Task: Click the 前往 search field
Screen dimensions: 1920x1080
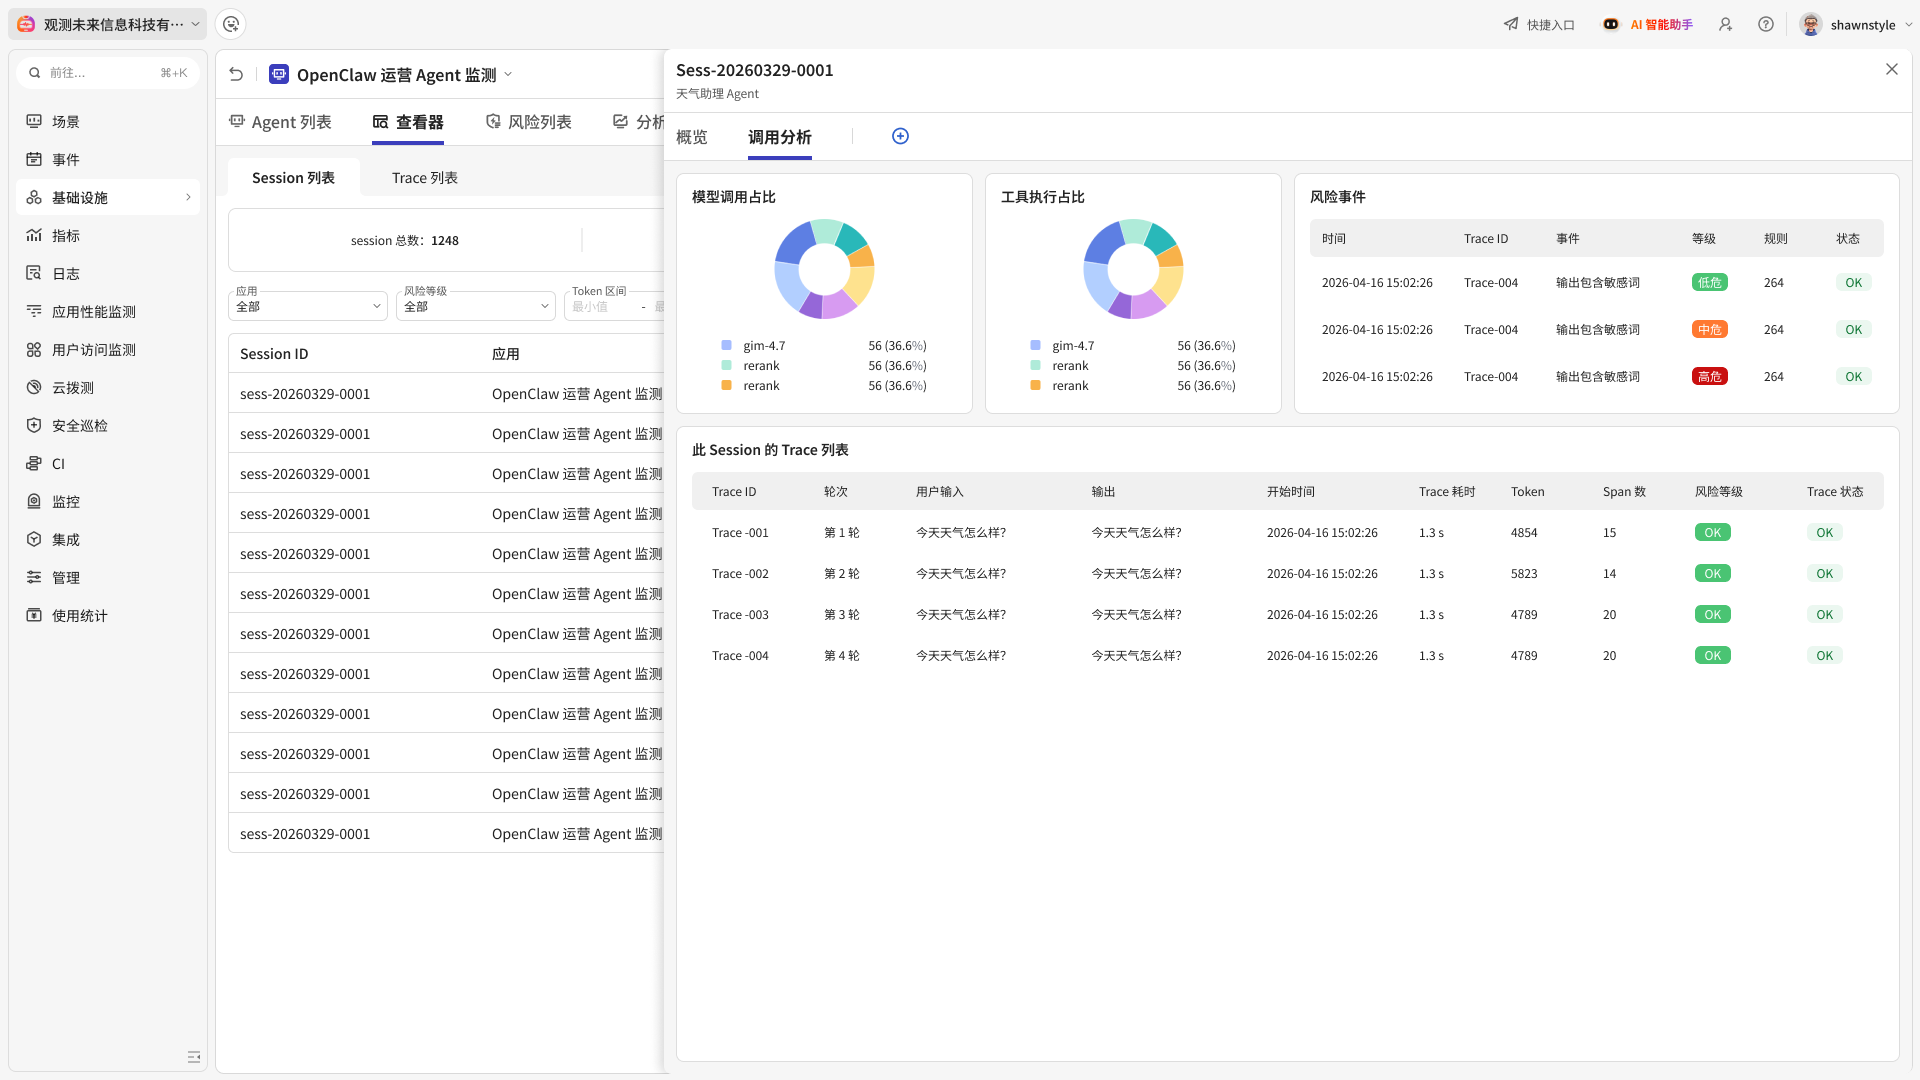Action: click(x=108, y=72)
